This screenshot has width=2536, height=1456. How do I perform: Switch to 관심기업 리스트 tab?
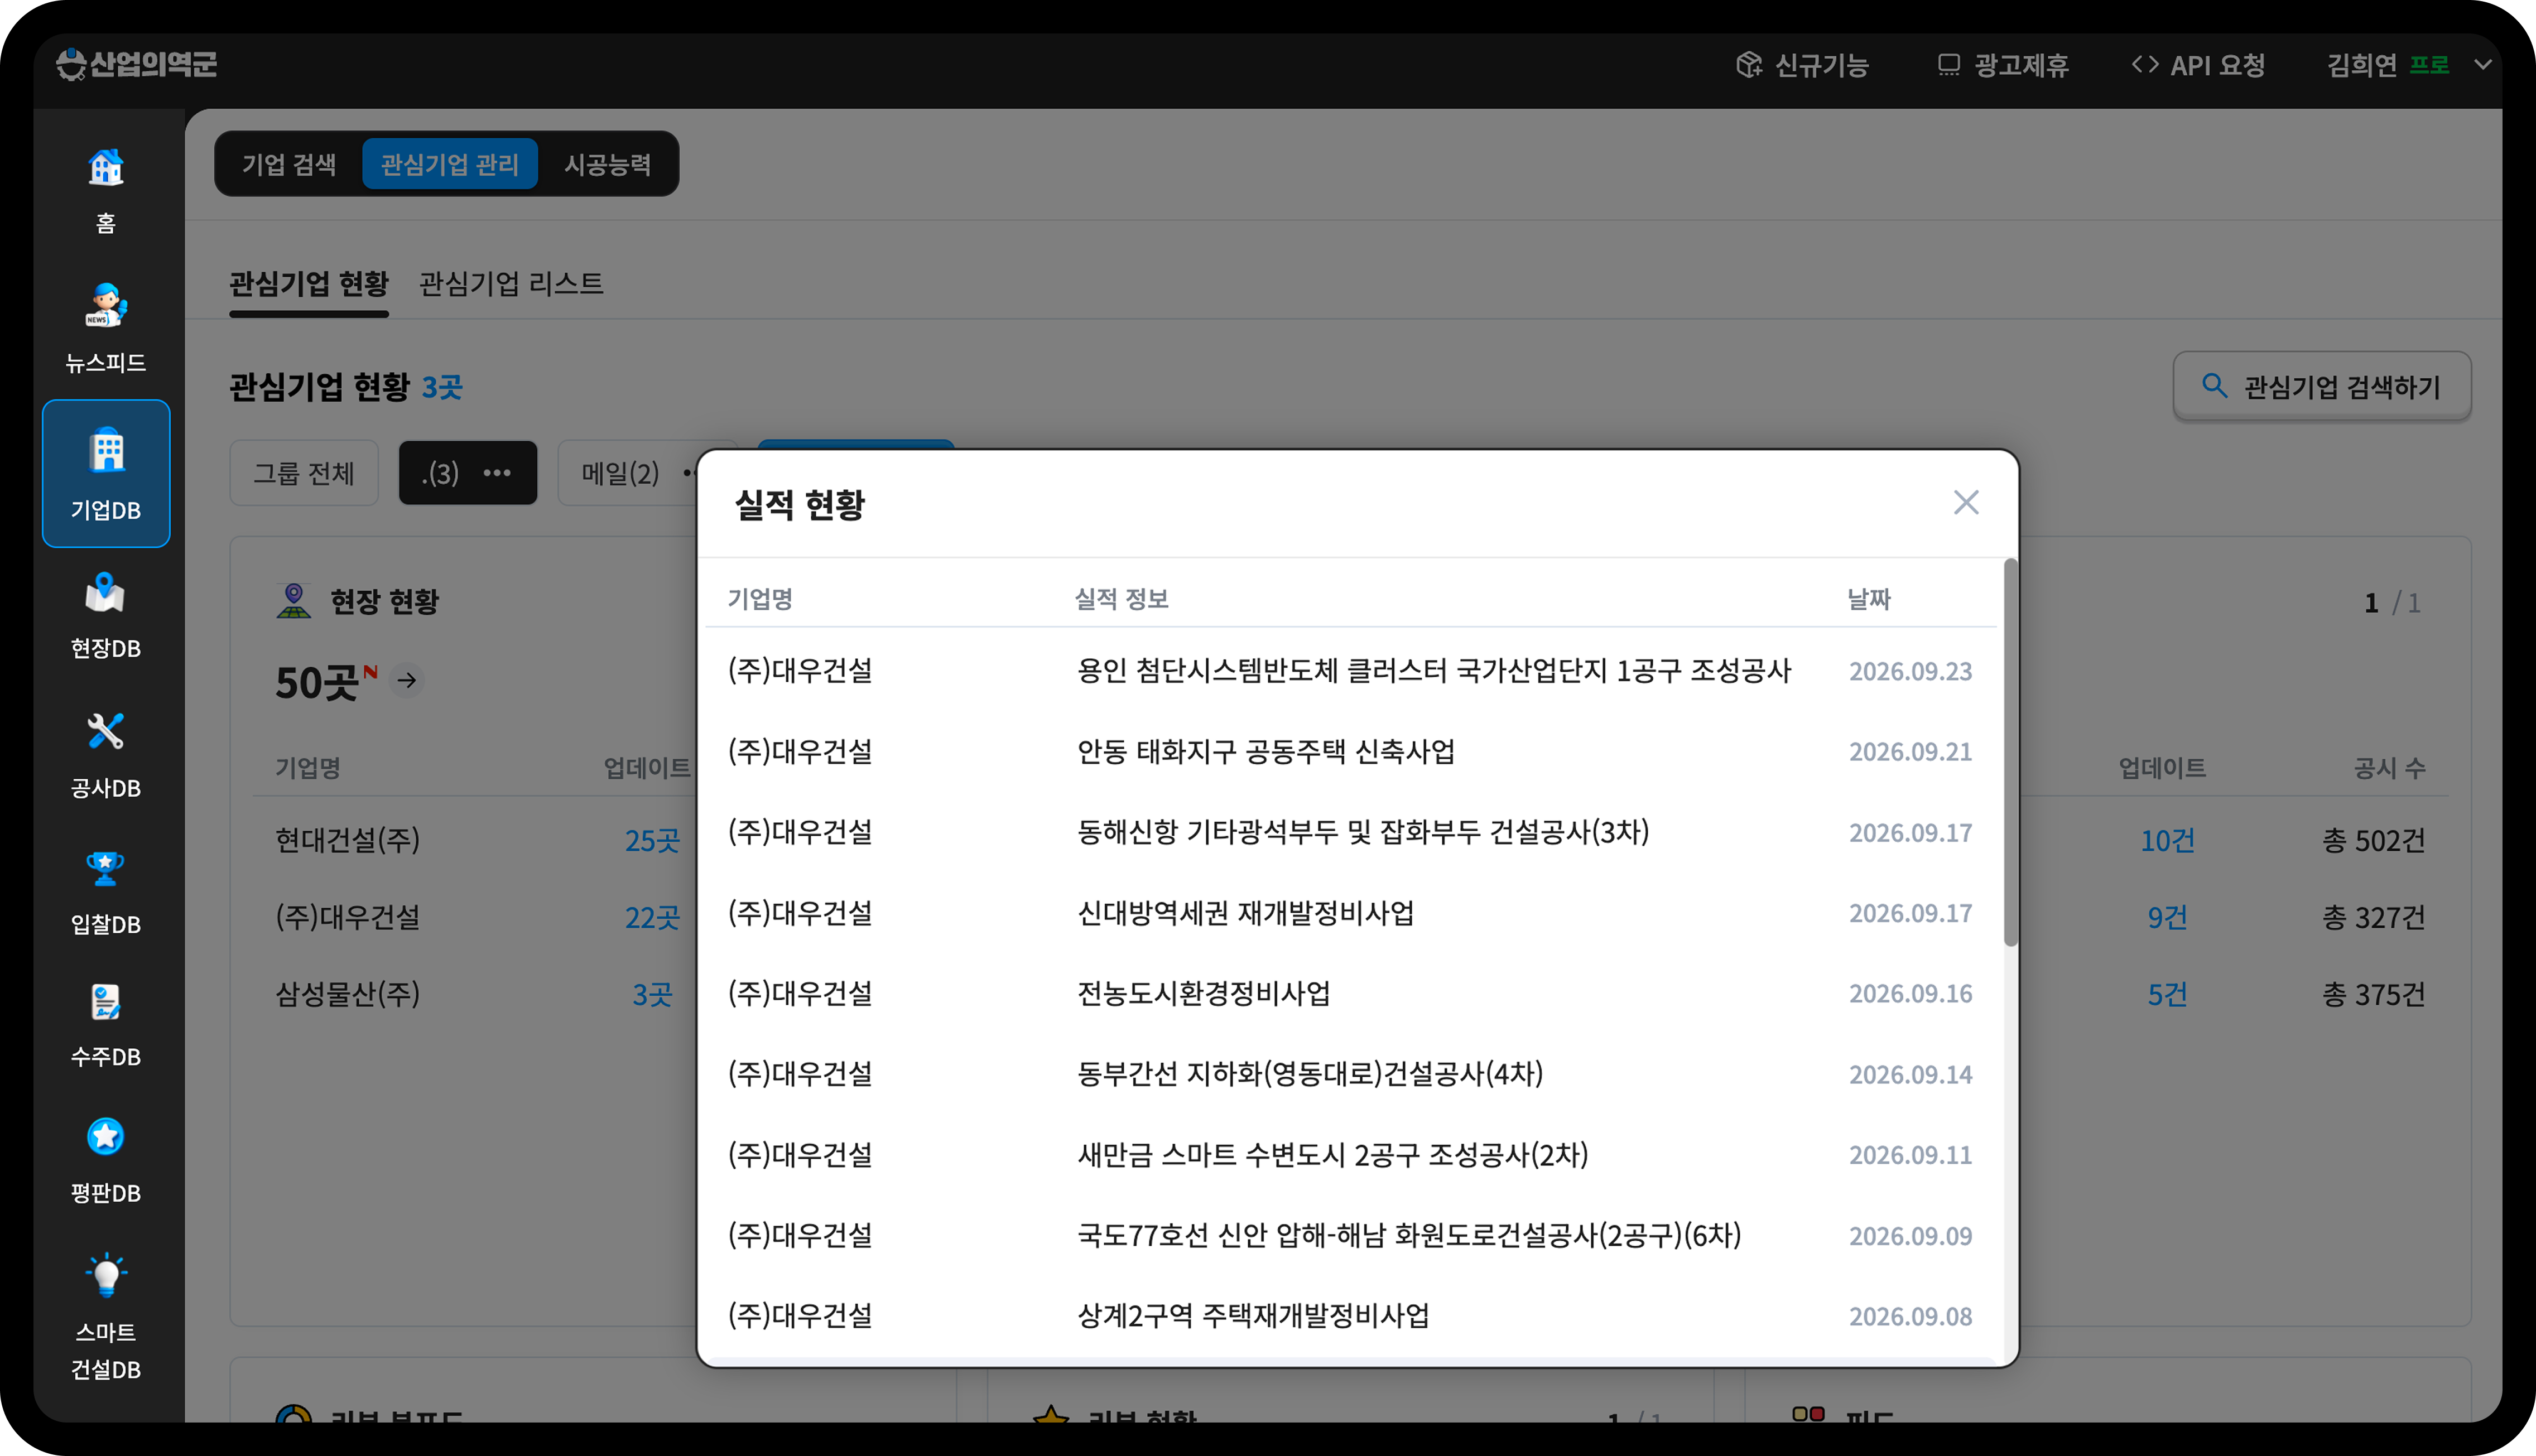pos(511,284)
